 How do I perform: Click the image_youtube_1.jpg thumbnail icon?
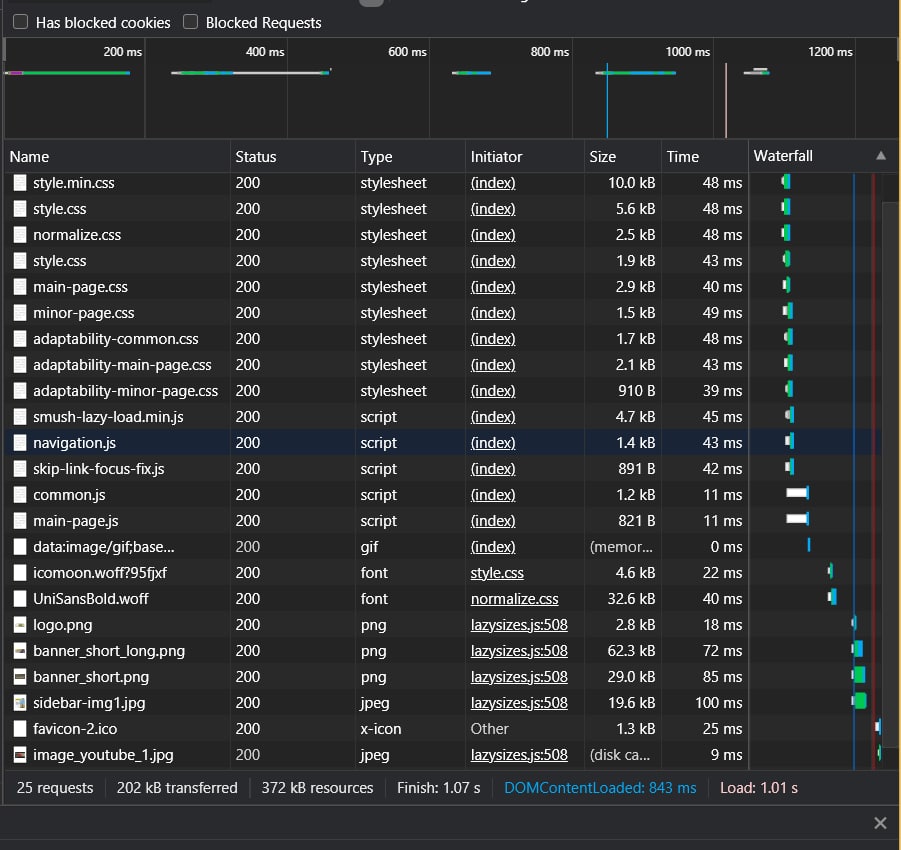tap(20, 755)
